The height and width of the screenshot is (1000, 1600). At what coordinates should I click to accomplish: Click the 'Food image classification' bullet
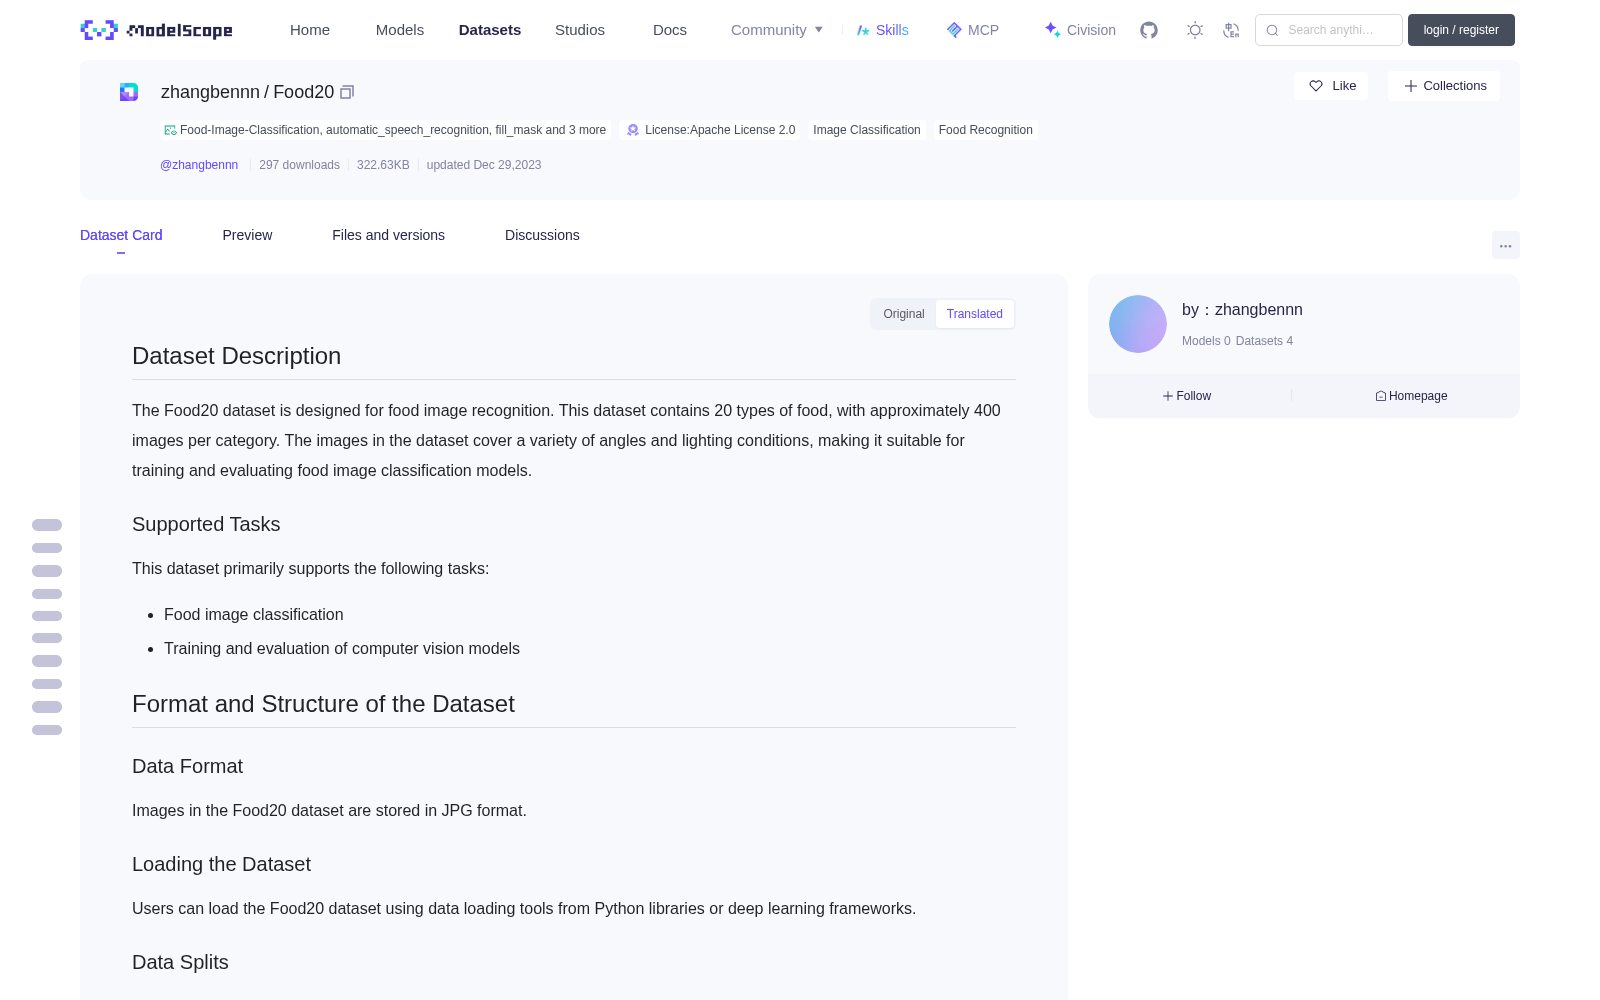tap(254, 615)
